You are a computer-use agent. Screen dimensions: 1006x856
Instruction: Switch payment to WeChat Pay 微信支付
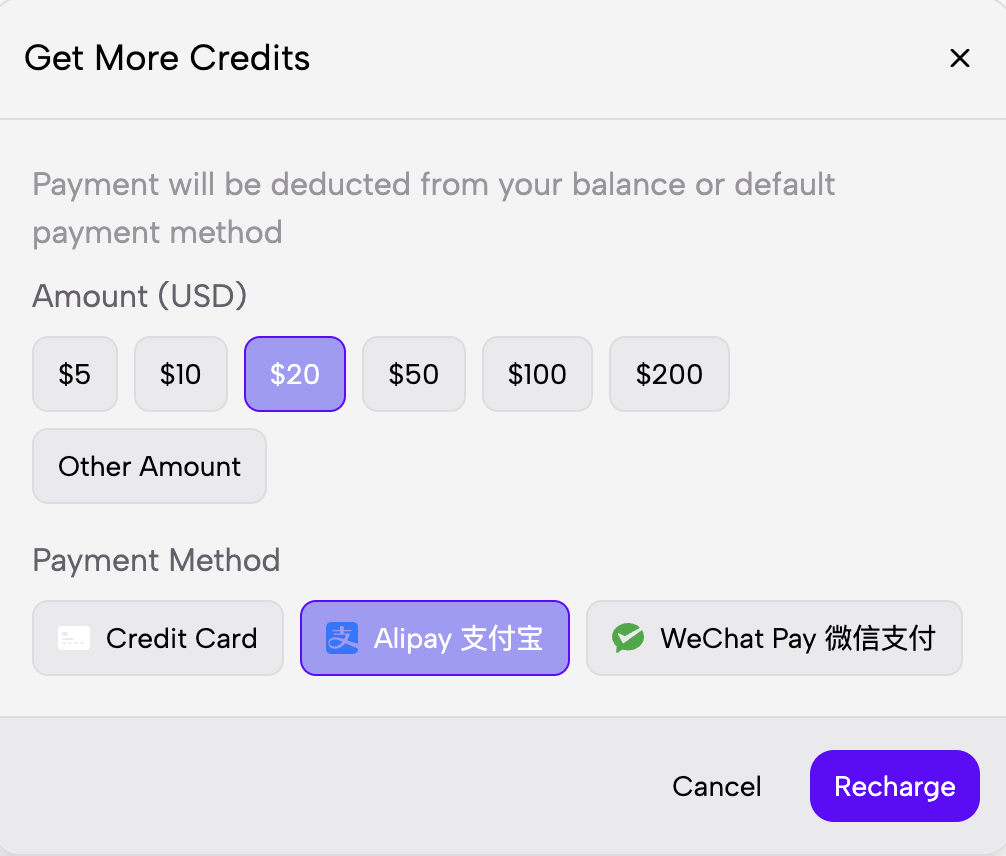(797, 638)
